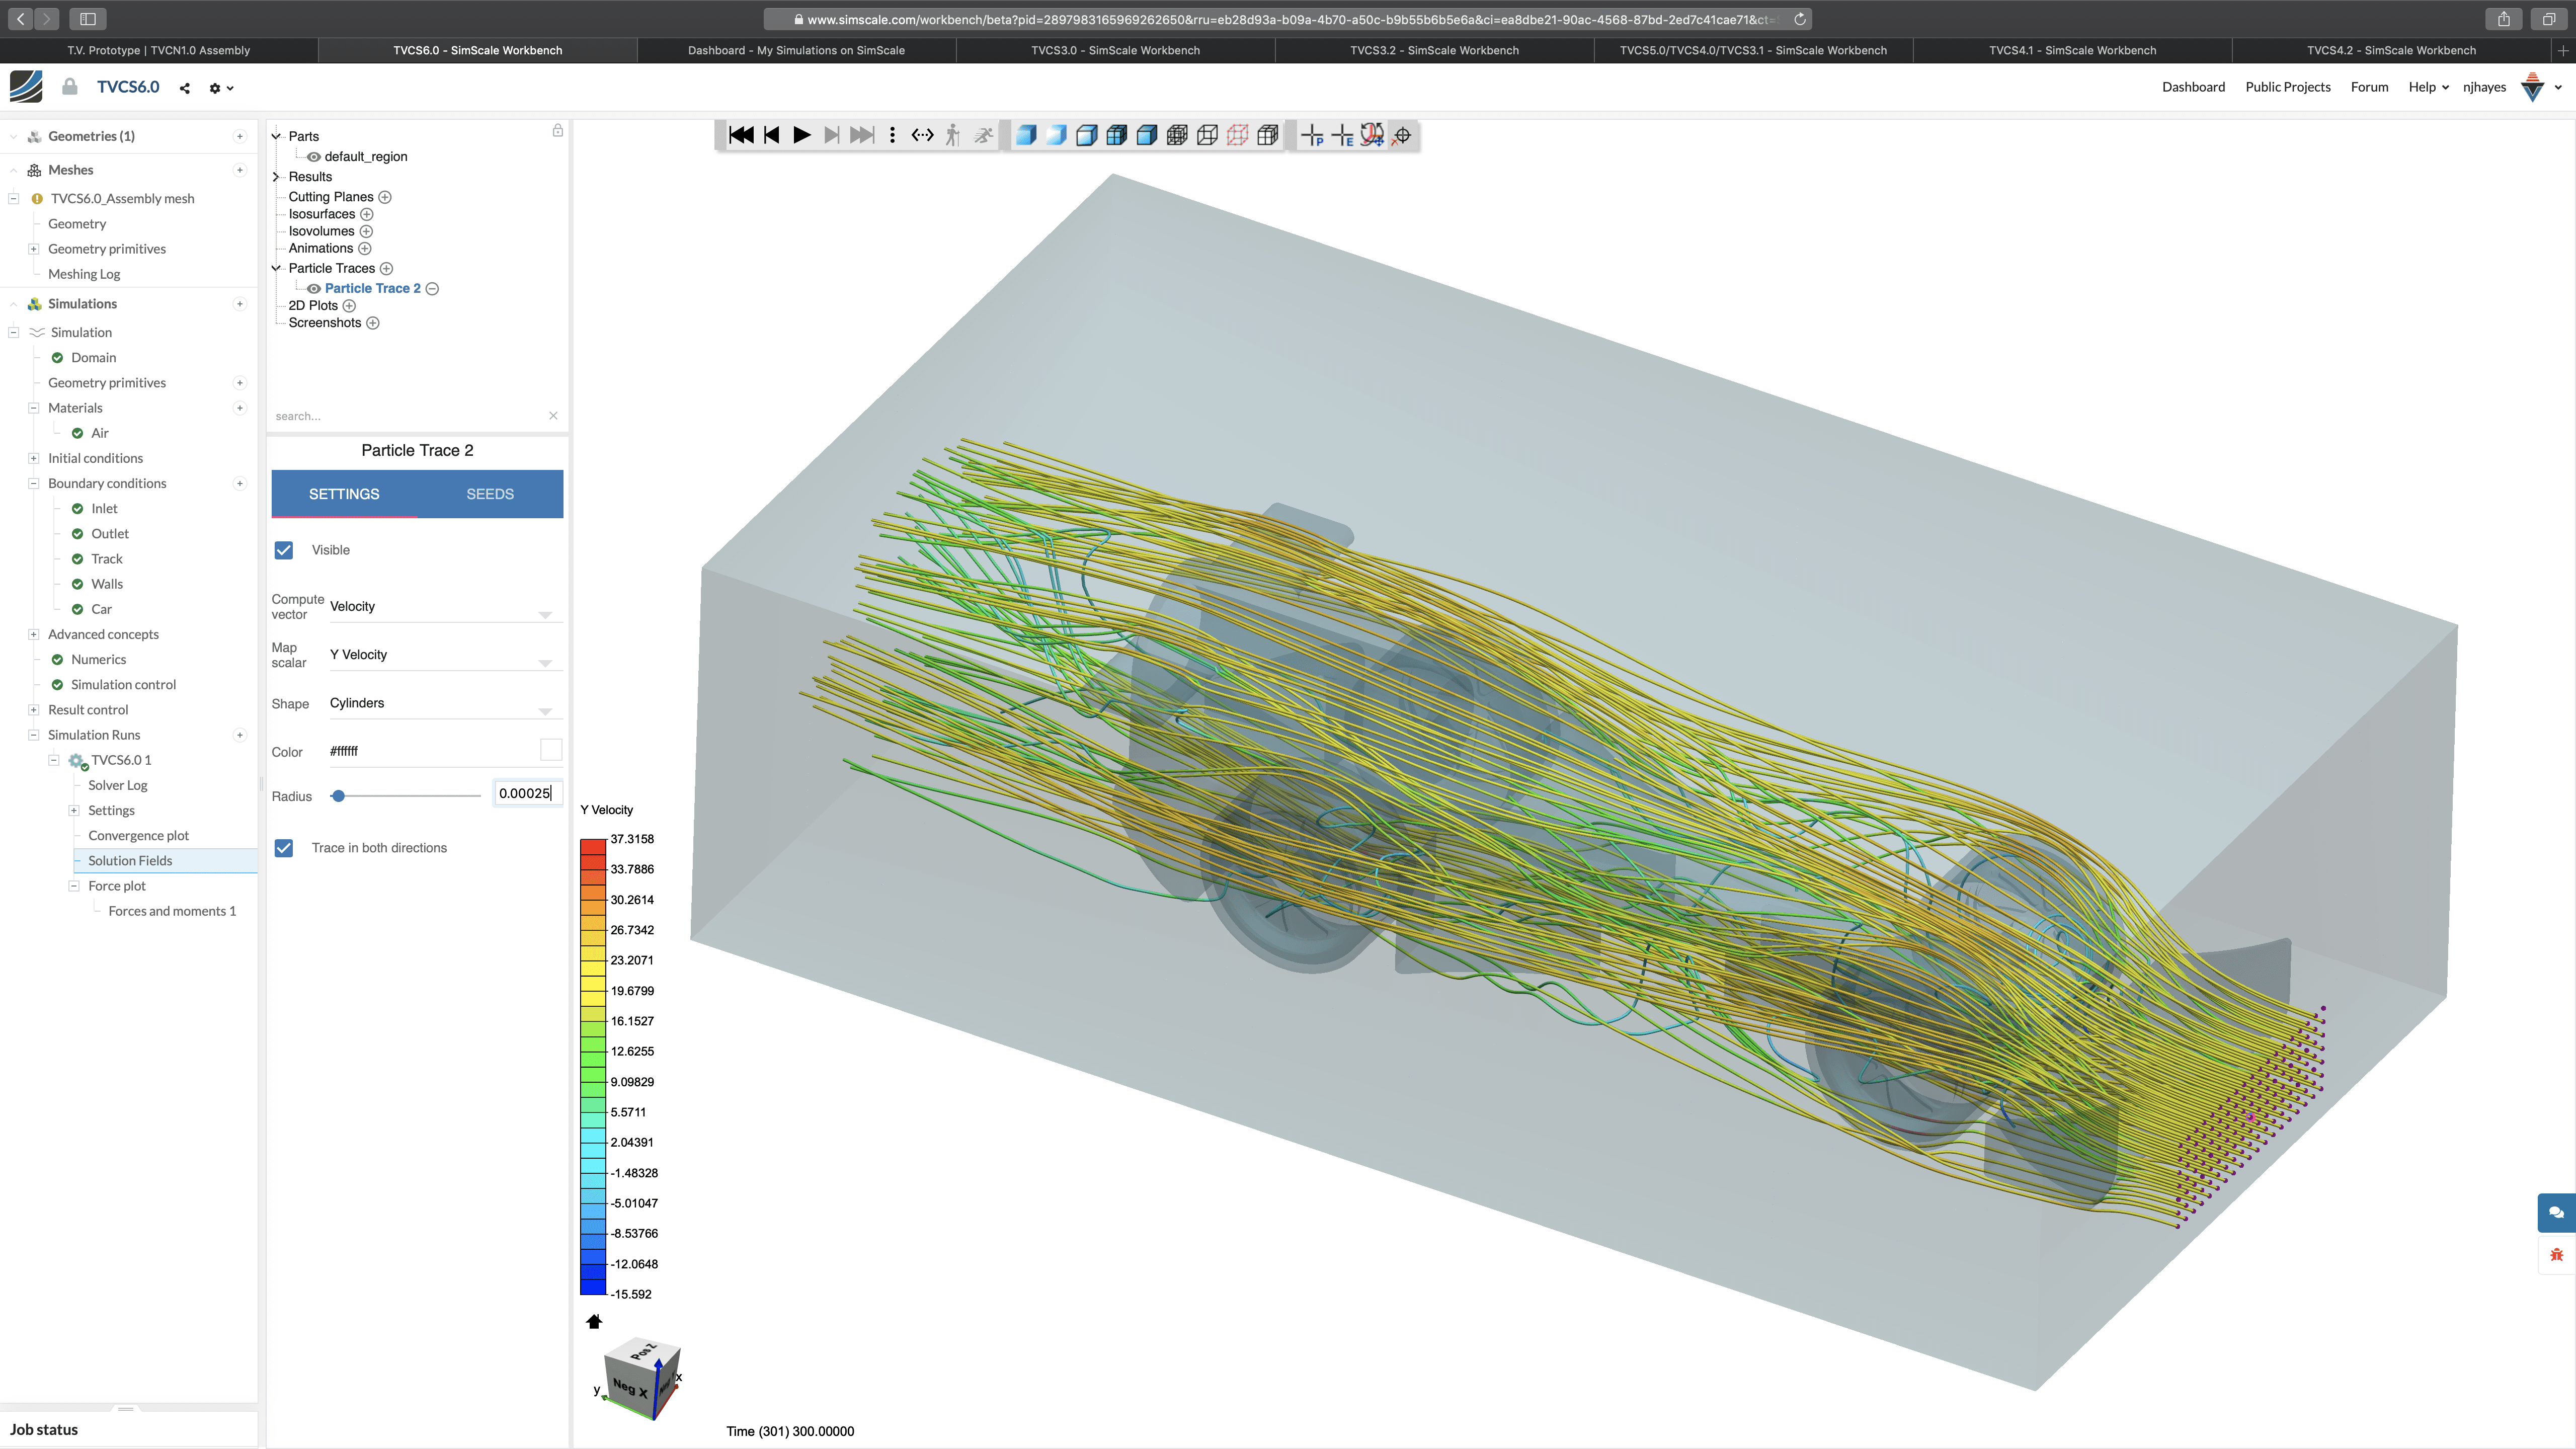Uncheck the Visible checkbox

click(x=284, y=550)
